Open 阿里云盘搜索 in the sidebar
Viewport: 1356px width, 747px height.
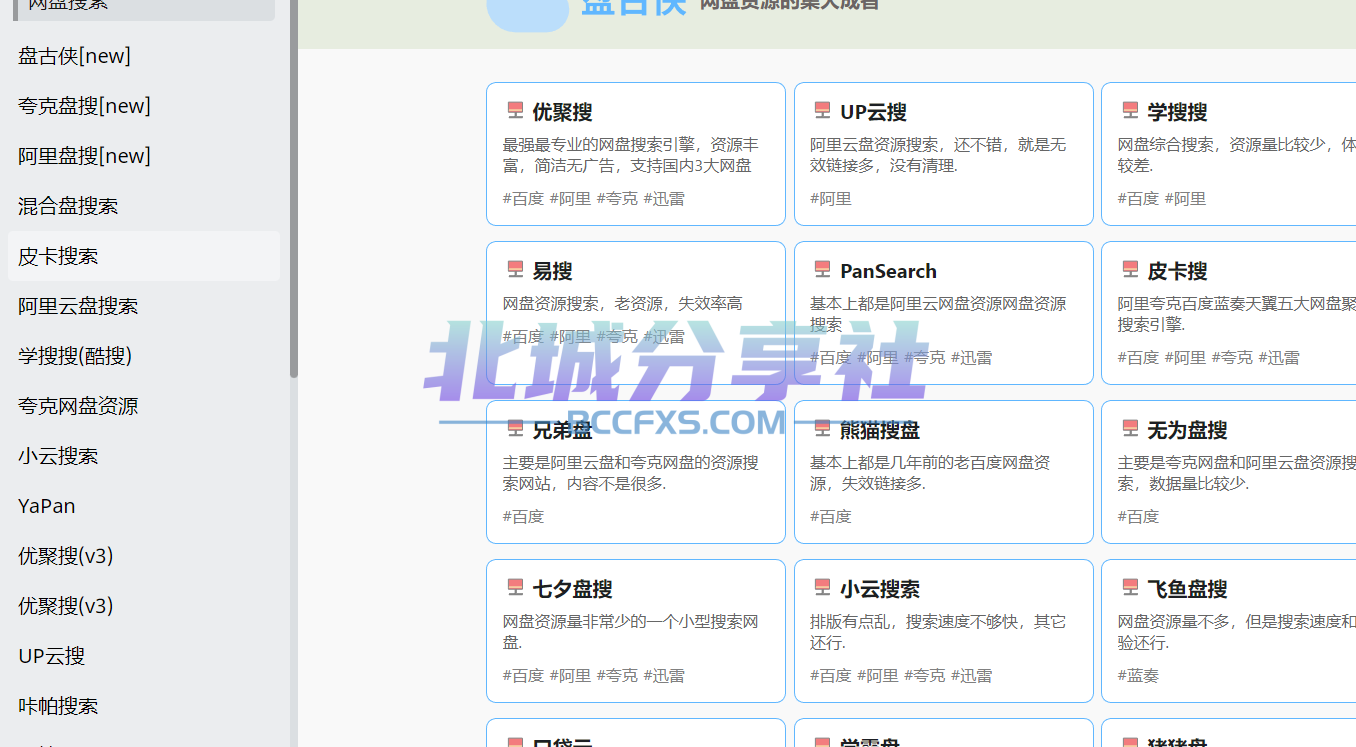pyautogui.click(x=144, y=306)
